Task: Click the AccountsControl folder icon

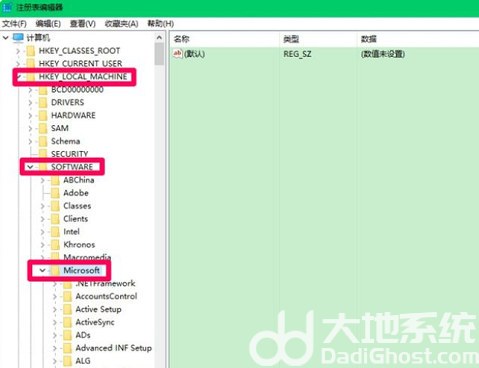Action: click(x=68, y=296)
